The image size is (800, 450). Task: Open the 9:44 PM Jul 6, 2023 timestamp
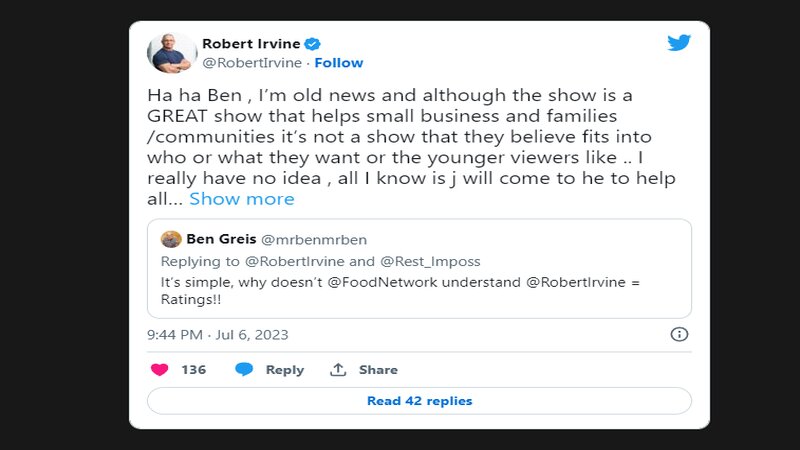217,335
